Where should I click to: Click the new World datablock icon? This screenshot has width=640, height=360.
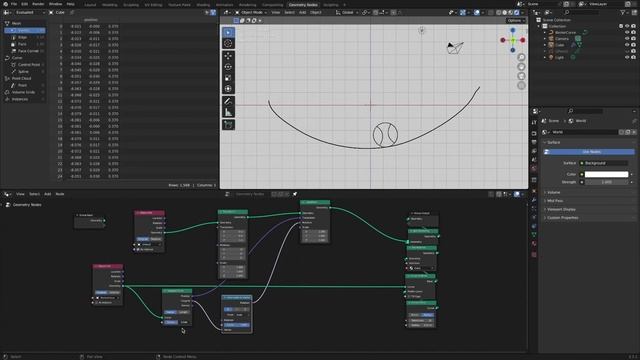628,132
